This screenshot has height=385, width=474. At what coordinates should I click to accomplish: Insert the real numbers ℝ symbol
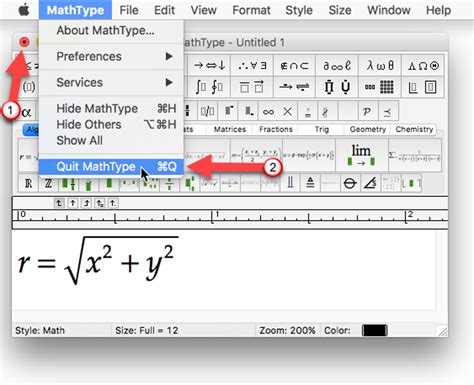tap(28, 183)
